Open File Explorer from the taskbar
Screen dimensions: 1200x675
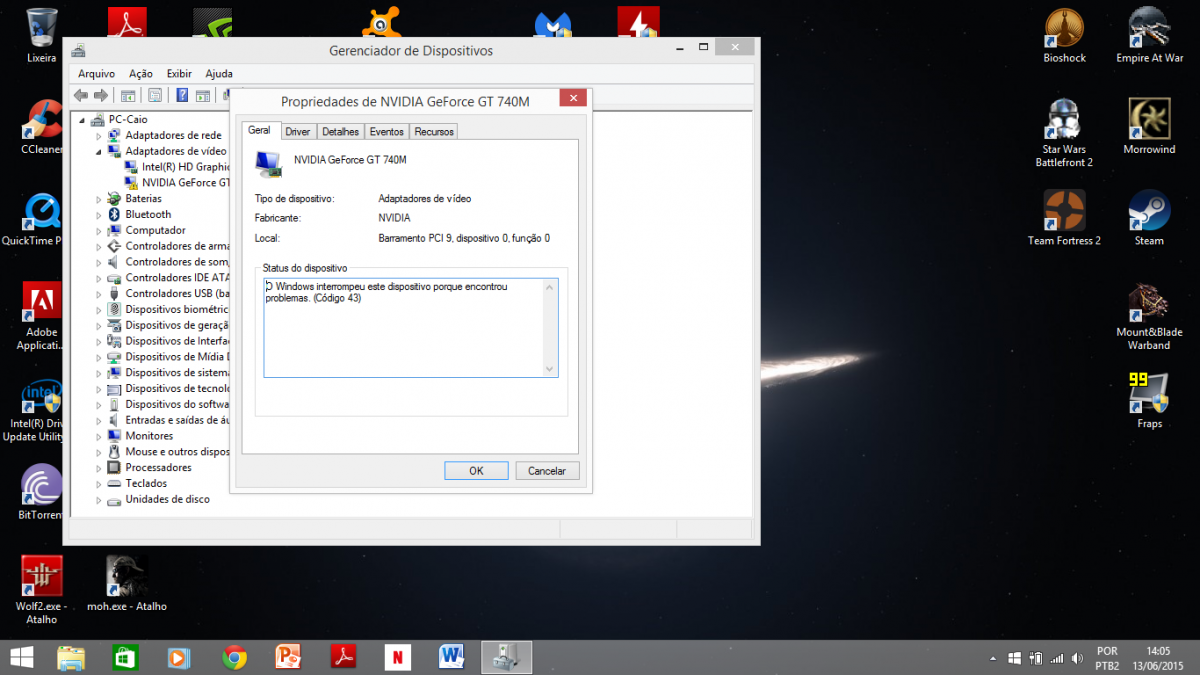point(71,657)
